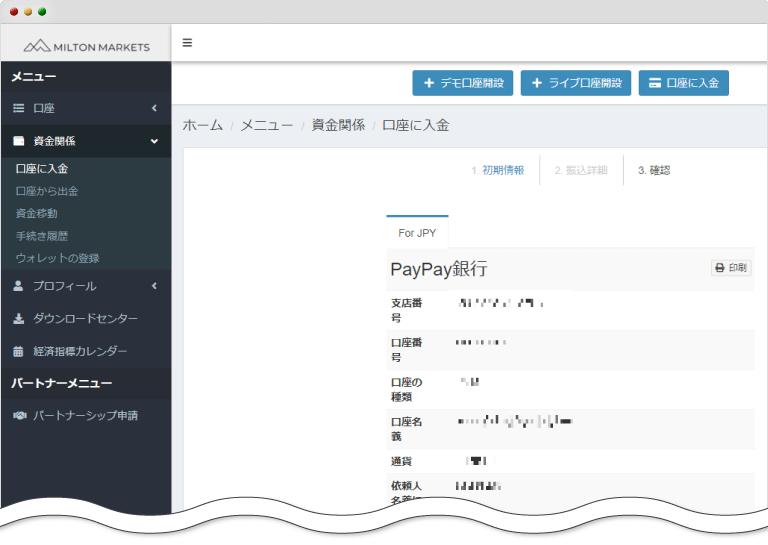Viewport: 768px width, 545px height.
Task: Click the 口座番号 label
Action: [x=406, y=350]
